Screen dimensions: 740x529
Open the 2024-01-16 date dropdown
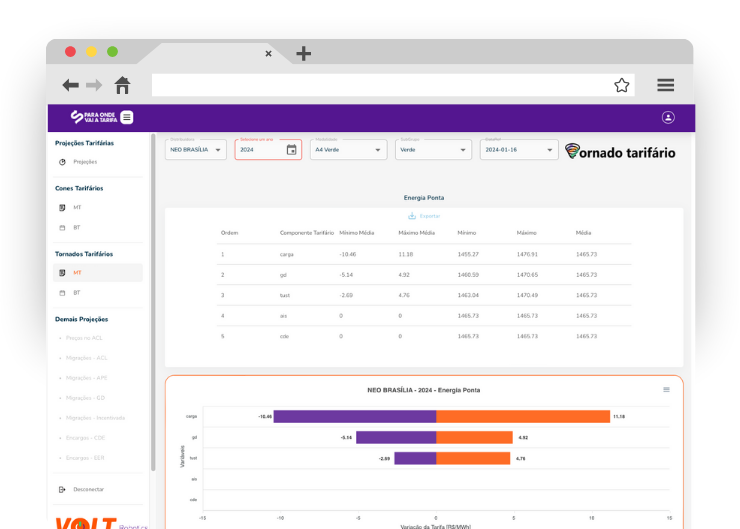pos(518,150)
